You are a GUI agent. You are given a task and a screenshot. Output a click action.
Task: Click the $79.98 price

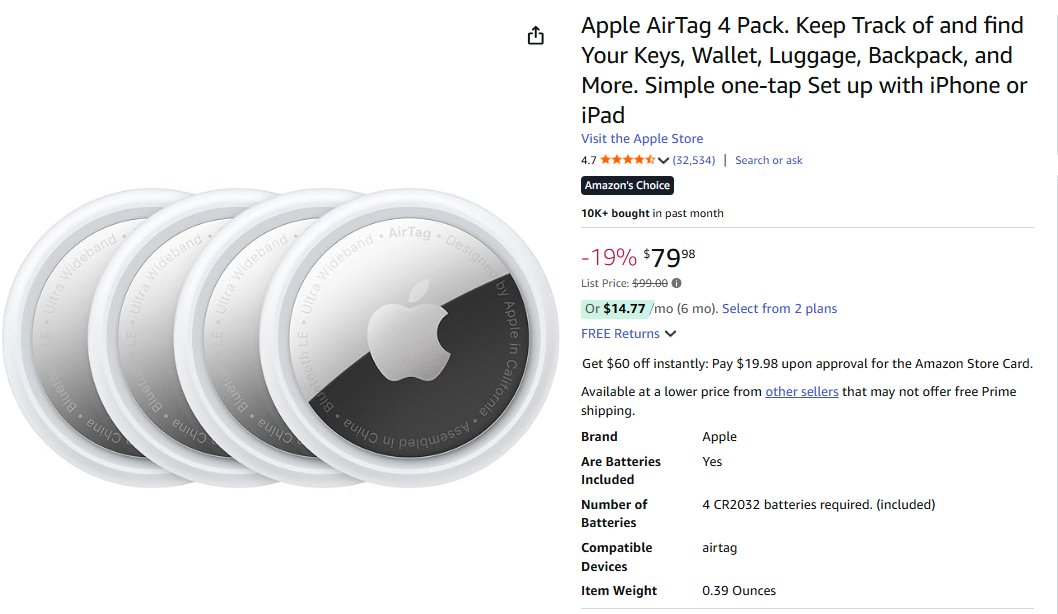(670, 258)
